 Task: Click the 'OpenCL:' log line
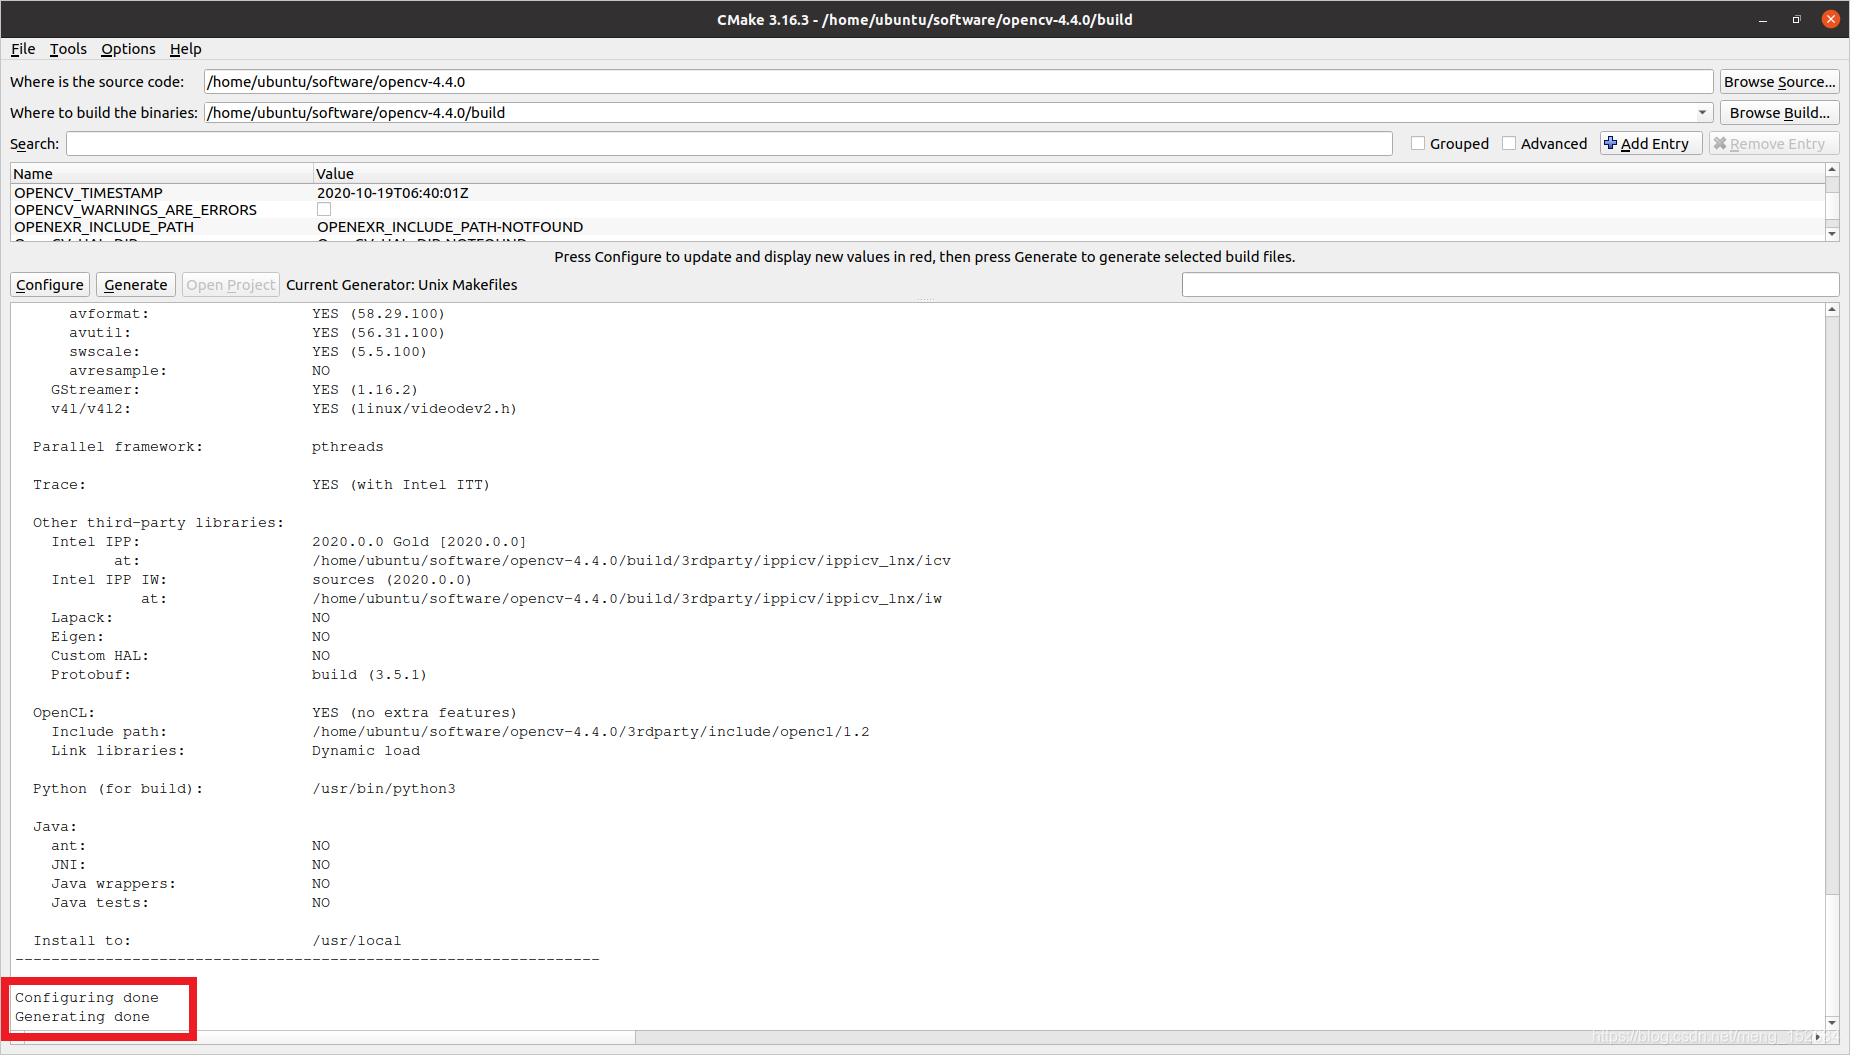coord(64,713)
